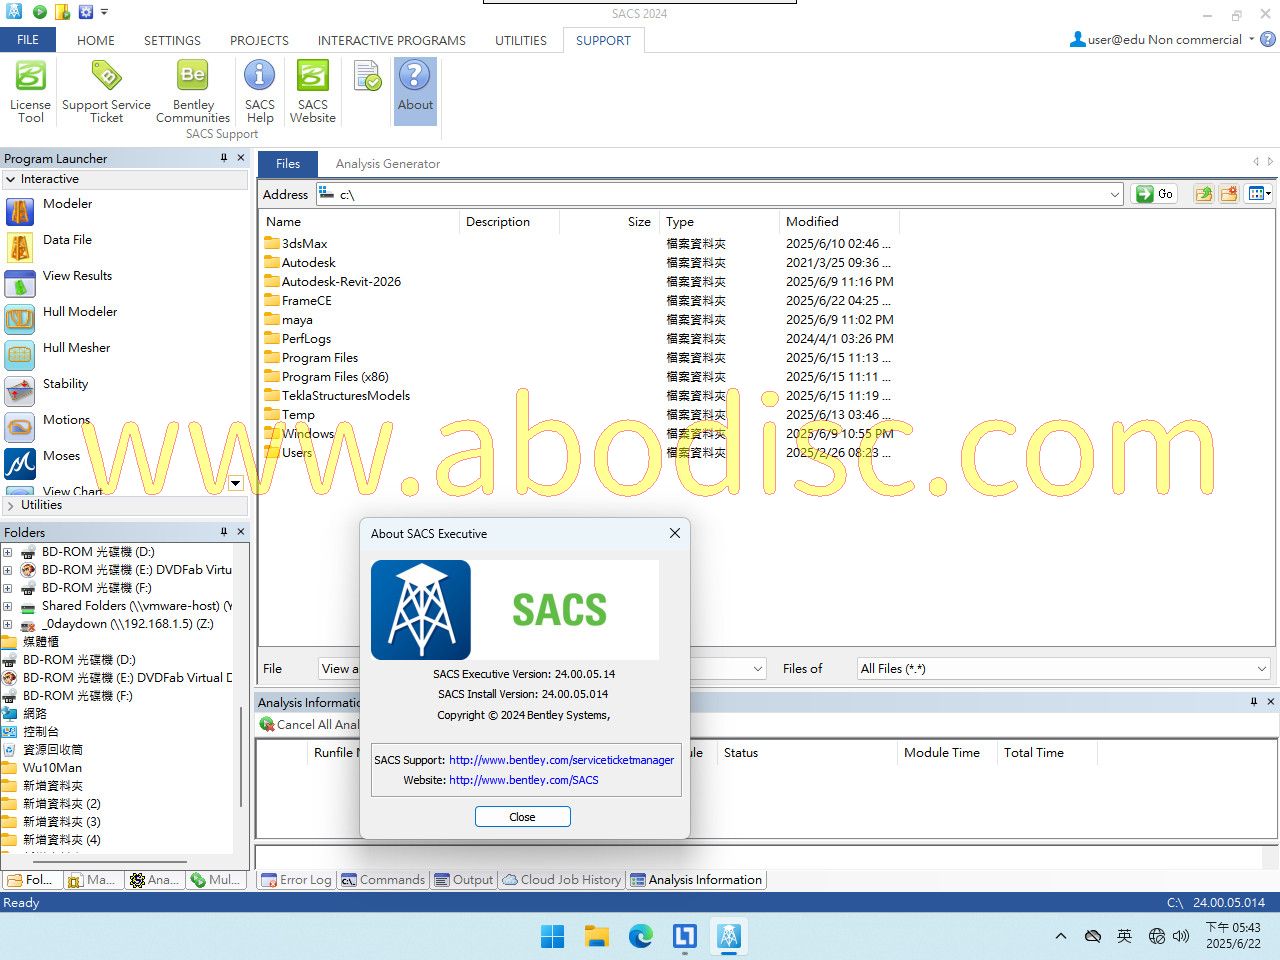1280x960 pixels.
Task: Switch to the Mul... bottom panel tab
Action: click(x=216, y=880)
